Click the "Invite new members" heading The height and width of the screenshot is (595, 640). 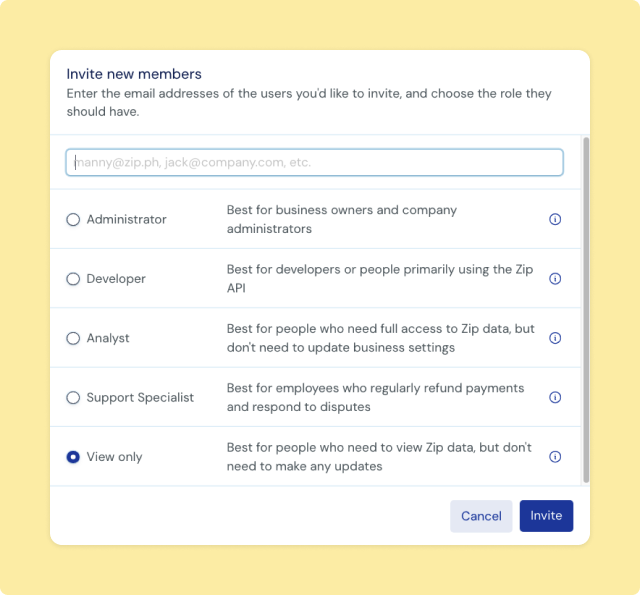[134, 74]
